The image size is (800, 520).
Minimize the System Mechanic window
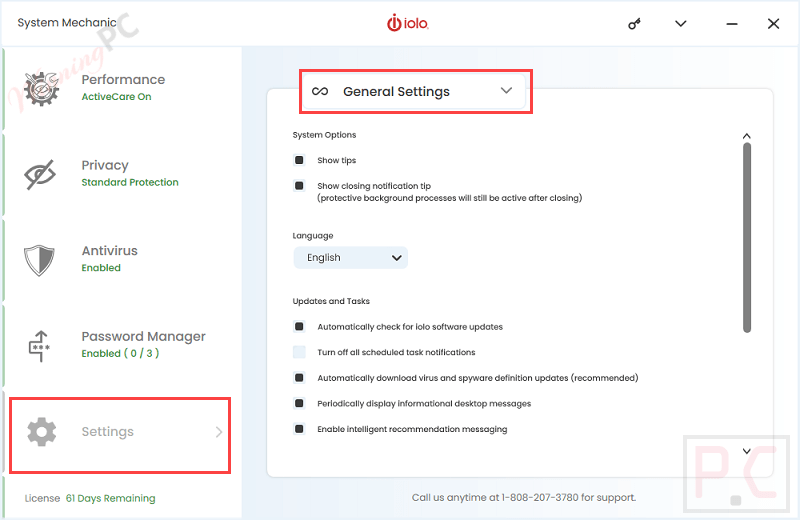point(732,23)
